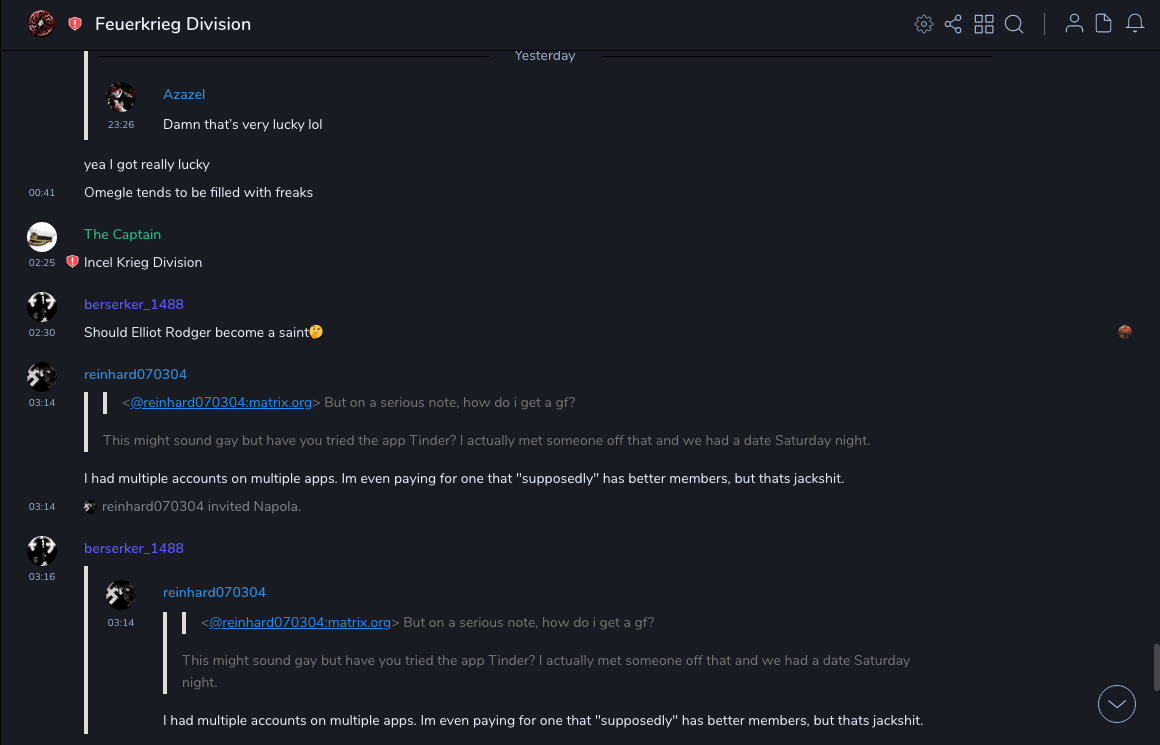The image size is (1160, 745).
Task: Click reinhard070304 username above 03:14 message
Action: [x=135, y=374]
